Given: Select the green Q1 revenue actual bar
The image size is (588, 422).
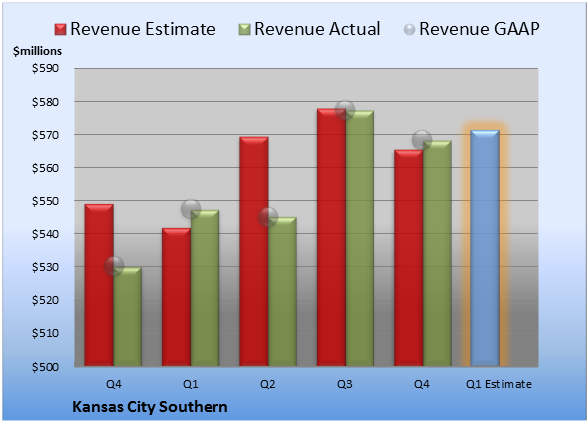Looking at the screenshot, I should tap(205, 288).
